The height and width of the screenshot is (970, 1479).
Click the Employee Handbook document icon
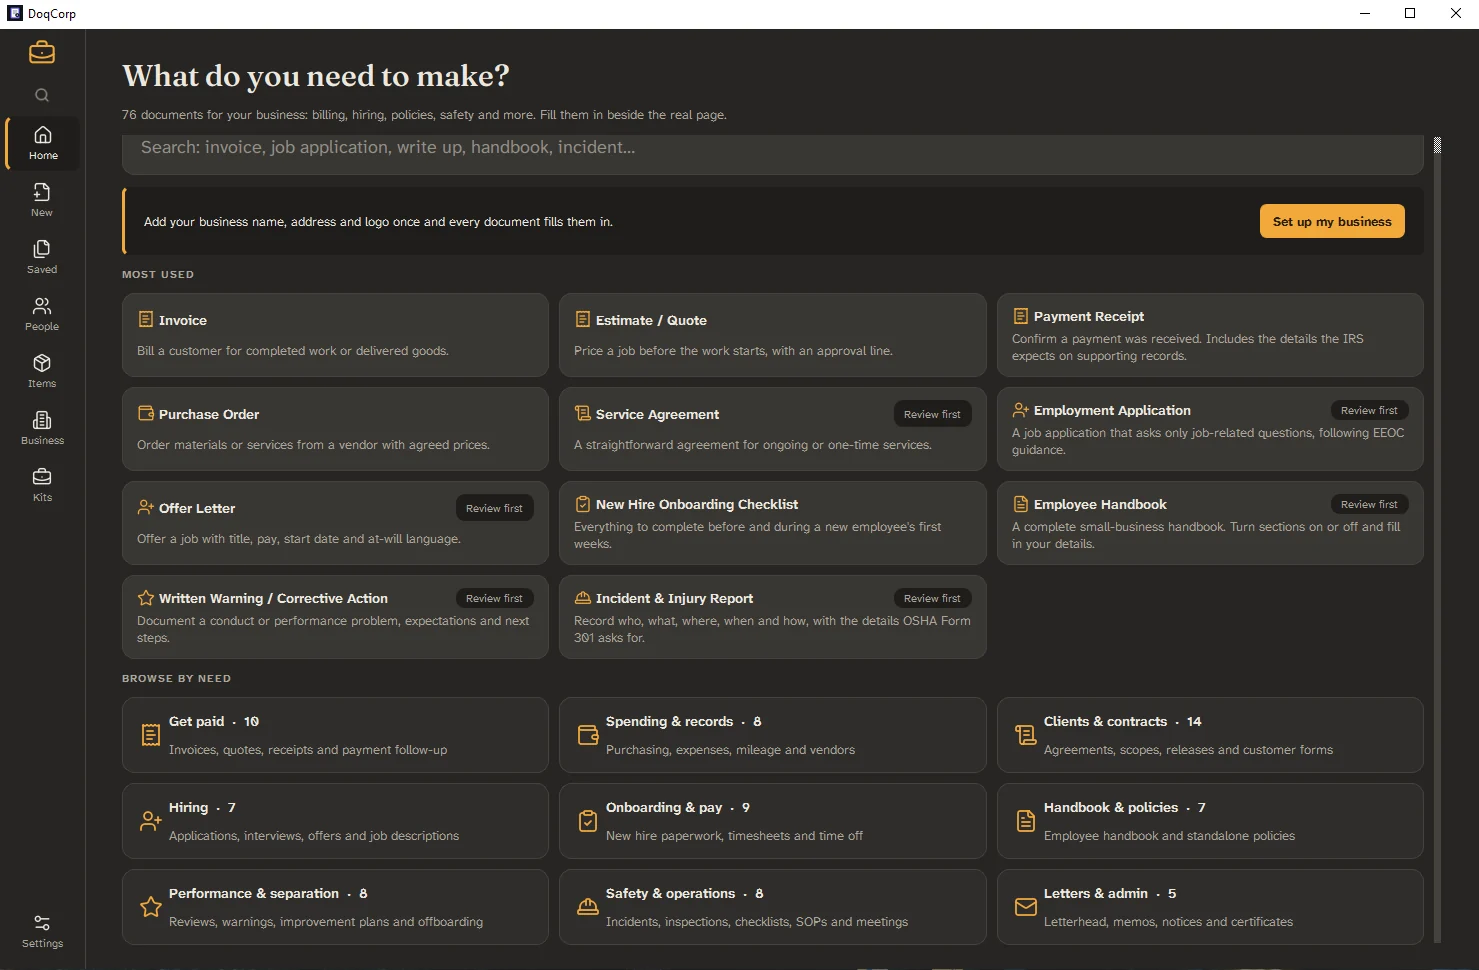[1021, 504]
